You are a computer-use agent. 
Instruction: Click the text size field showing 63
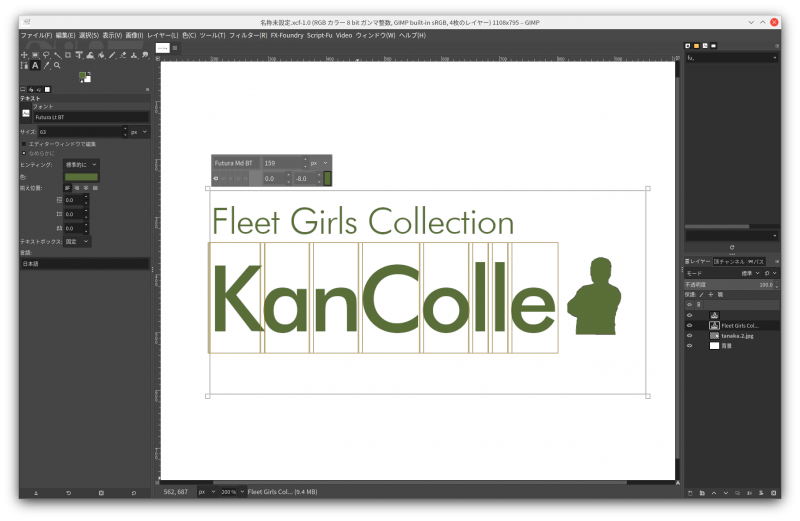coord(81,132)
